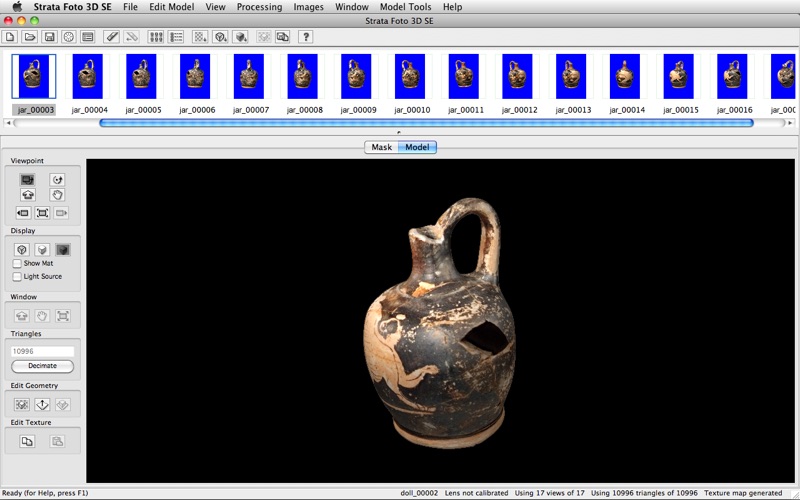The height and width of the screenshot is (500, 800).
Task: Click the first Edit Texture icon
Action: coord(27,441)
